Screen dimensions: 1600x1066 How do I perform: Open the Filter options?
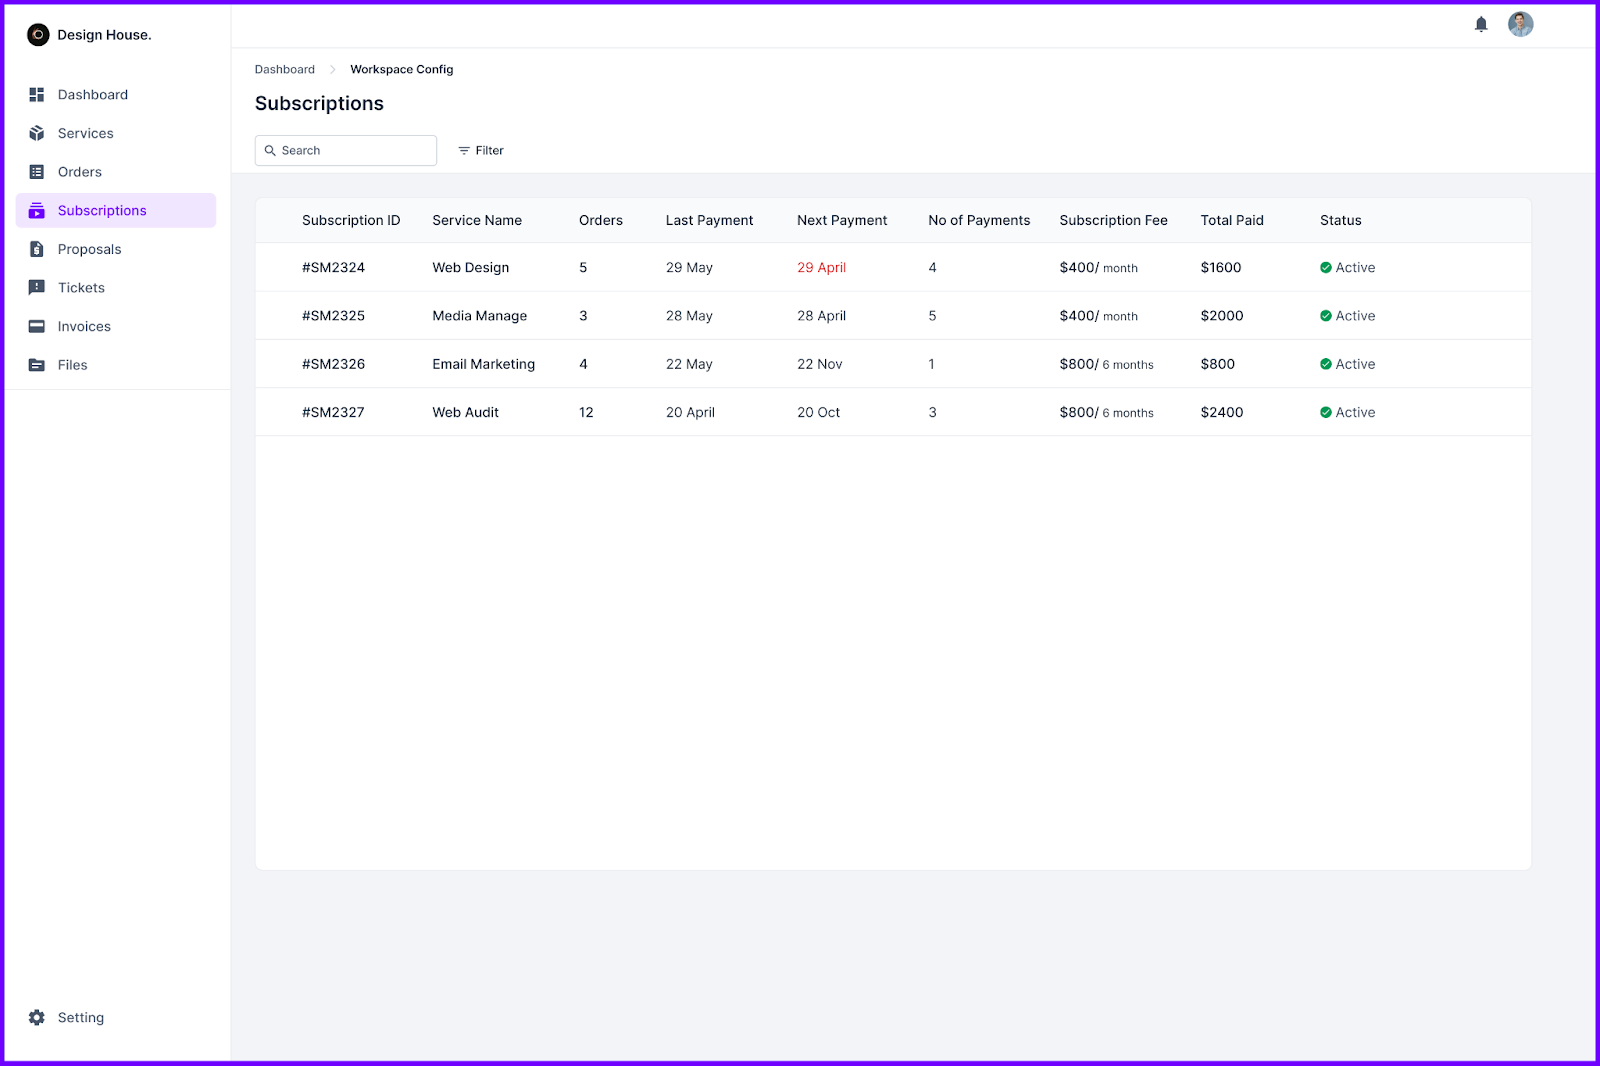tap(480, 150)
